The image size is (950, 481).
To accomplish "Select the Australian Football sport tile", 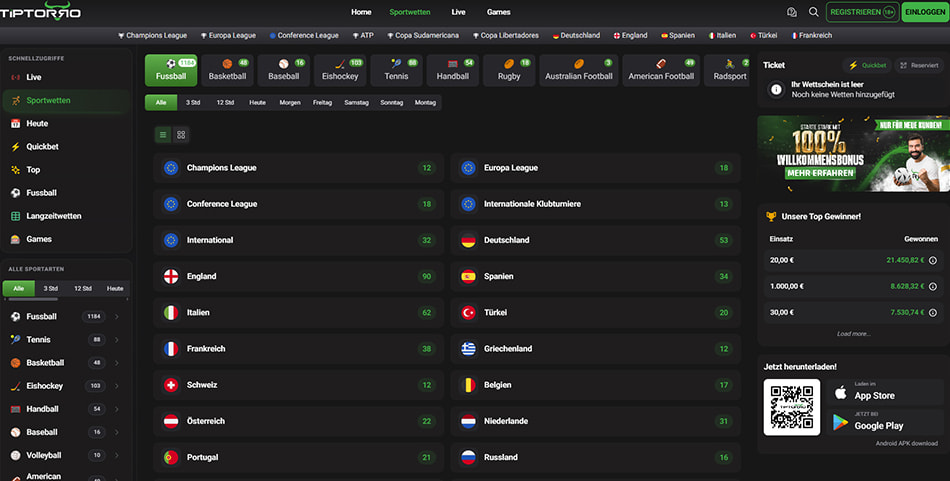I will tap(579, 70).
